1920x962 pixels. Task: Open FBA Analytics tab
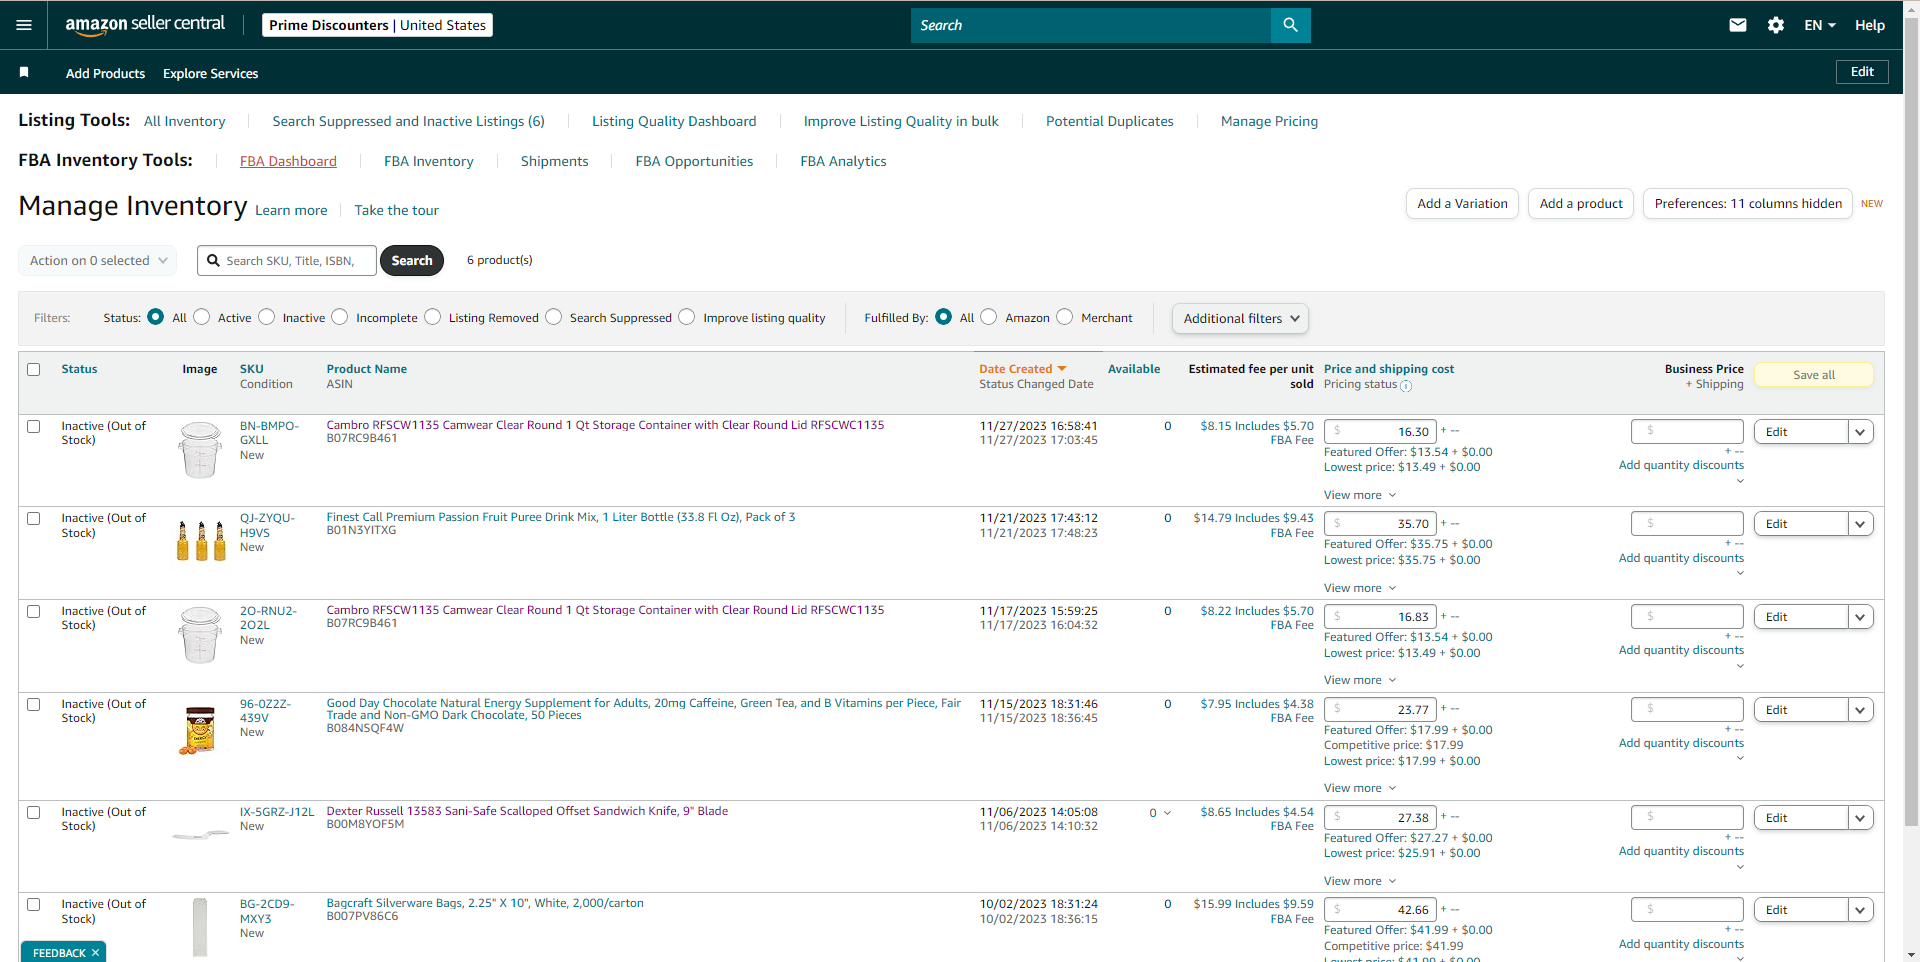click(x=843, y=161)
